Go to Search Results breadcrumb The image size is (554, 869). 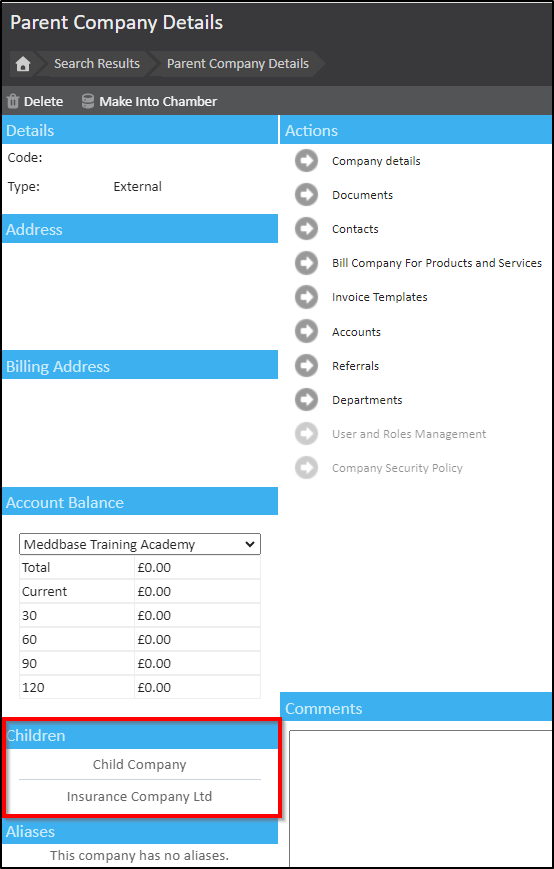click(97, 64)
